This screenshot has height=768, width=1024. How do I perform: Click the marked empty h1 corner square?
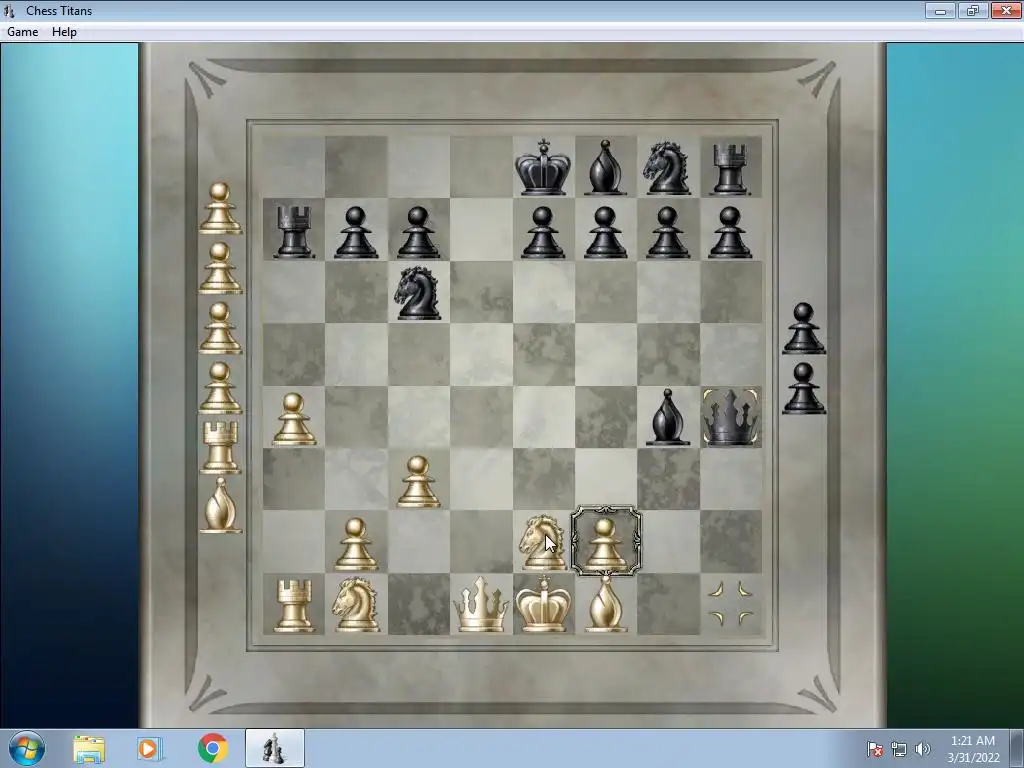[731, 604]
